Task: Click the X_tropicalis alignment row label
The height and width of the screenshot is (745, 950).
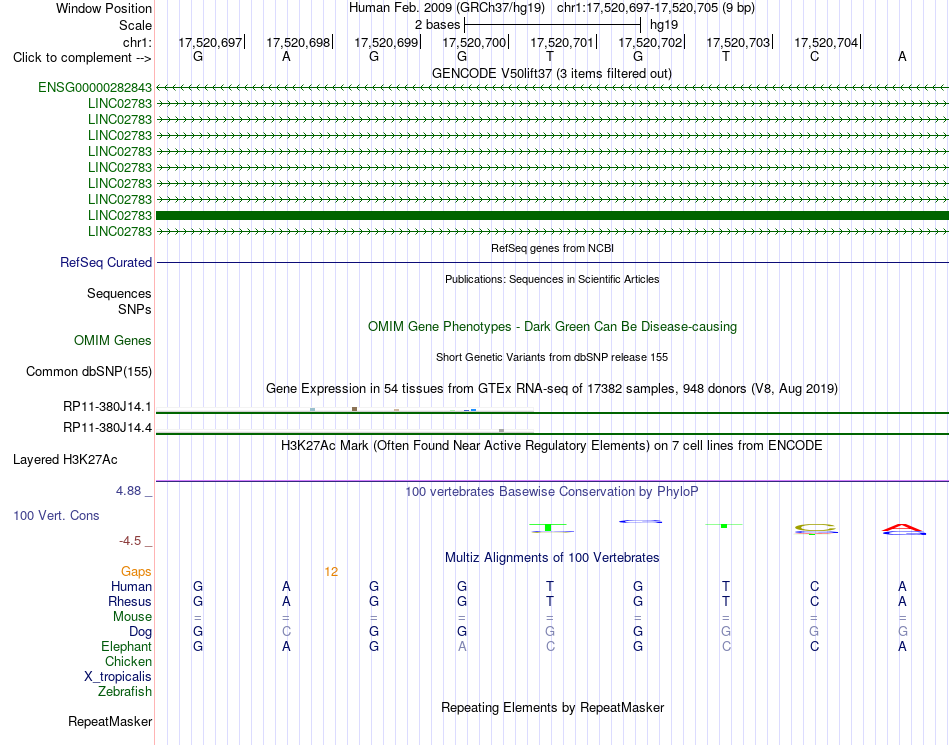Action: [x=118, y=677]
